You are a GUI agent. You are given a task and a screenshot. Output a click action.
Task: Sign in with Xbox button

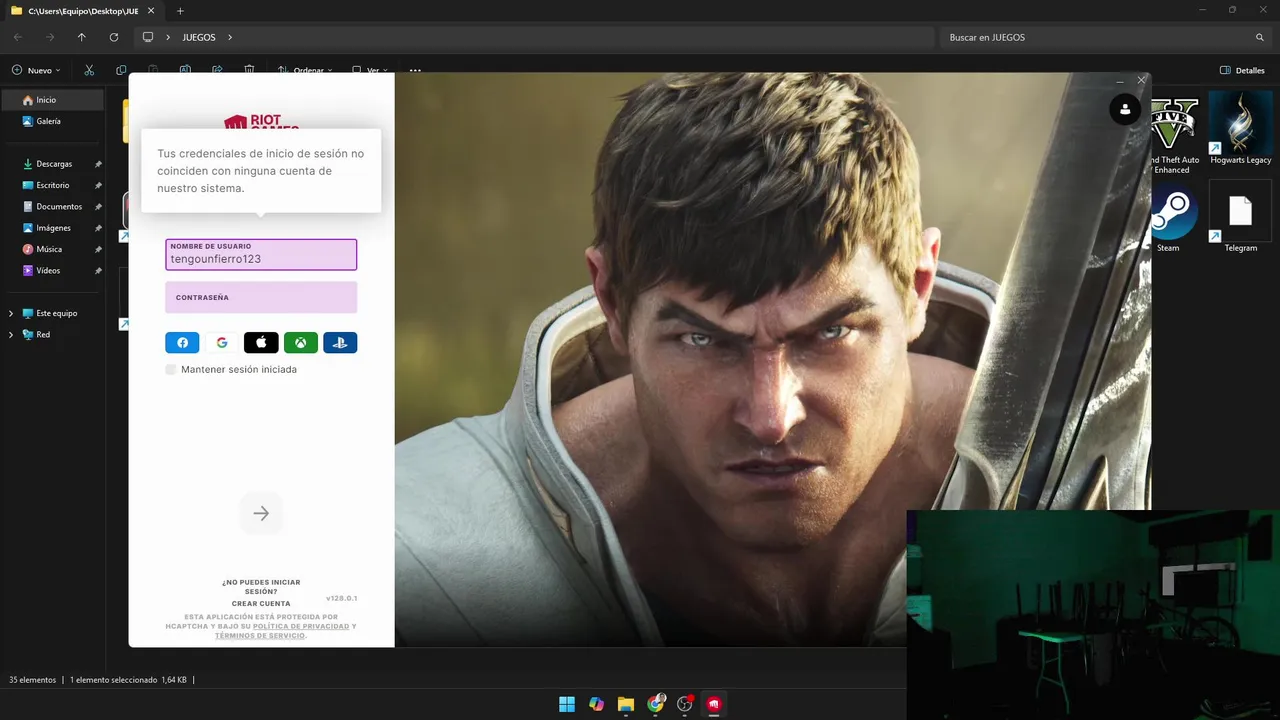click(x=300, y=343)
